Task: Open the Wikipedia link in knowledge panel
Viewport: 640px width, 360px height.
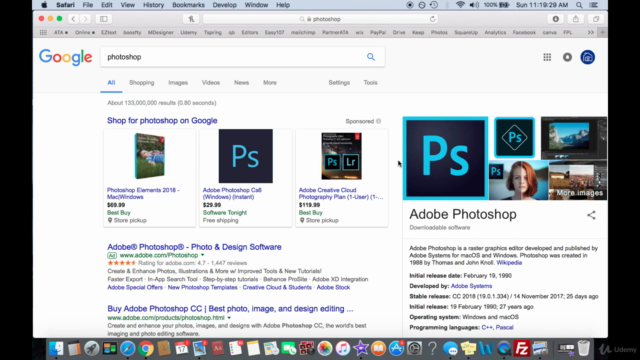Action: 509,262
